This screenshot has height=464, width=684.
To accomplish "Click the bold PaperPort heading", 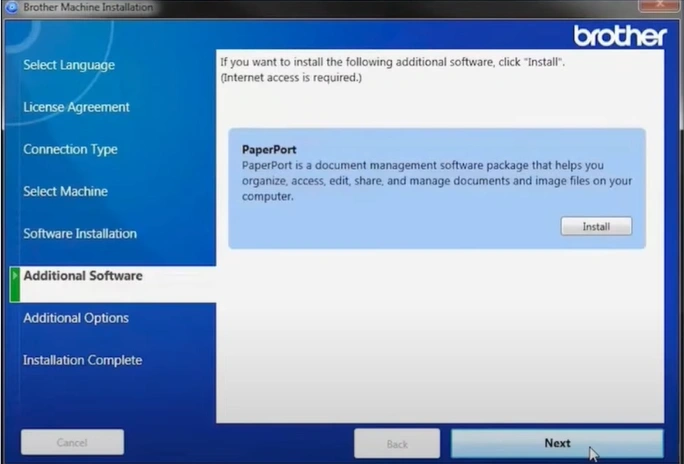I will coord(270,149).
